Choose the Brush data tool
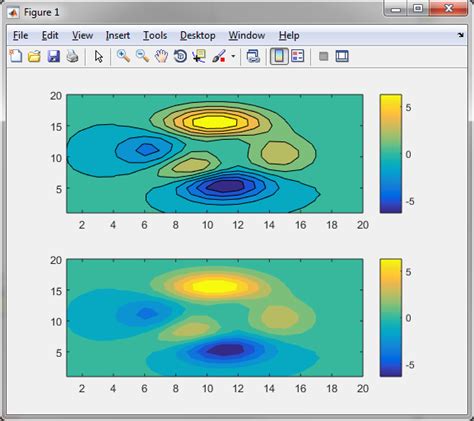Image resolution: width=474 pixels, height=421 pixels. pos(219,56)
